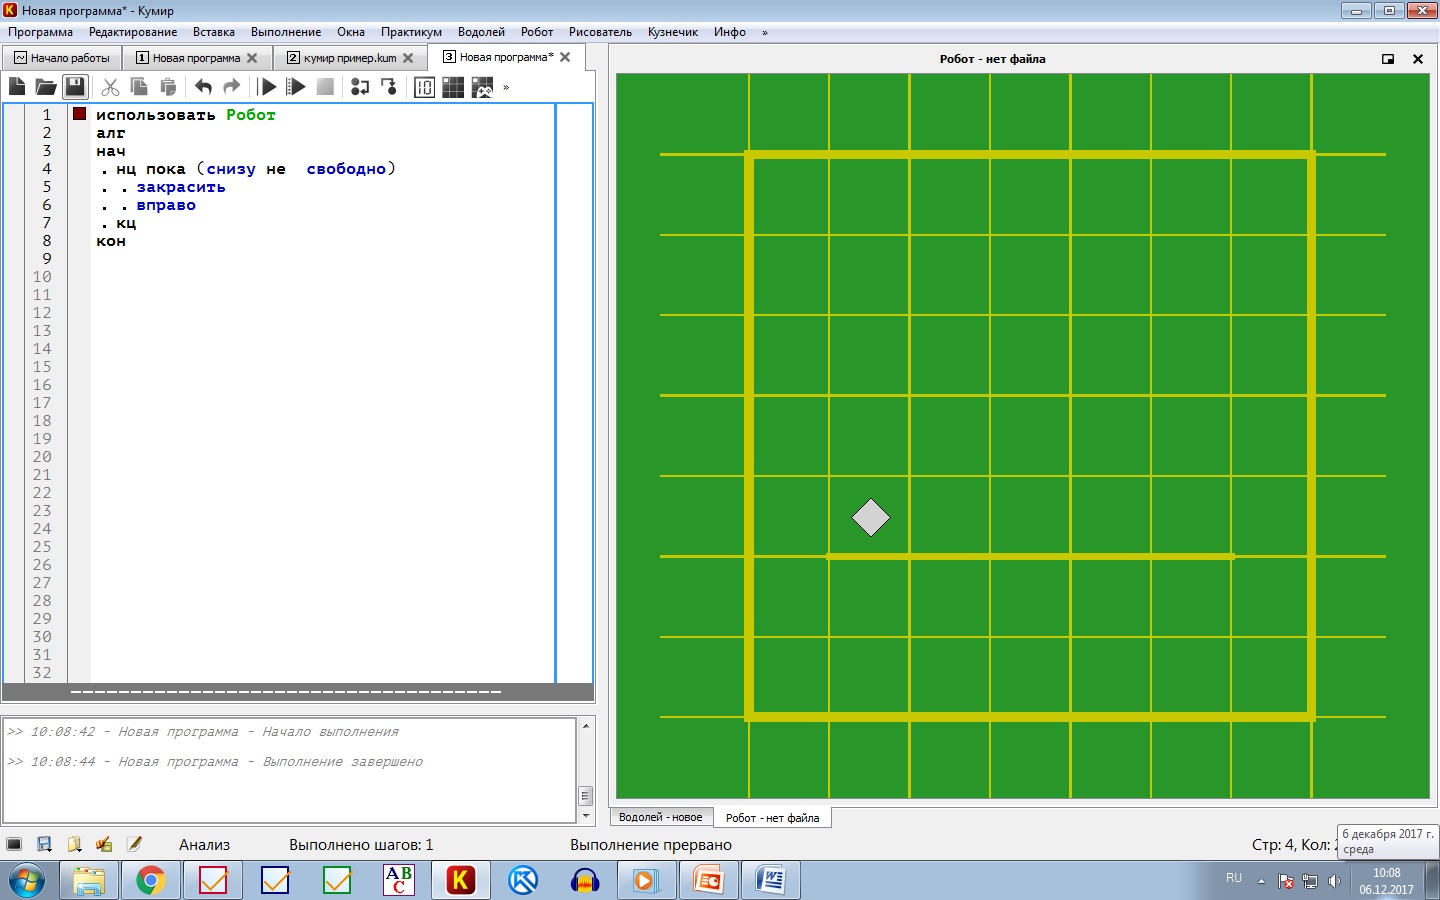Copy output status bar icon
Screen dimensions: 1440x900
tap(74, 844)
